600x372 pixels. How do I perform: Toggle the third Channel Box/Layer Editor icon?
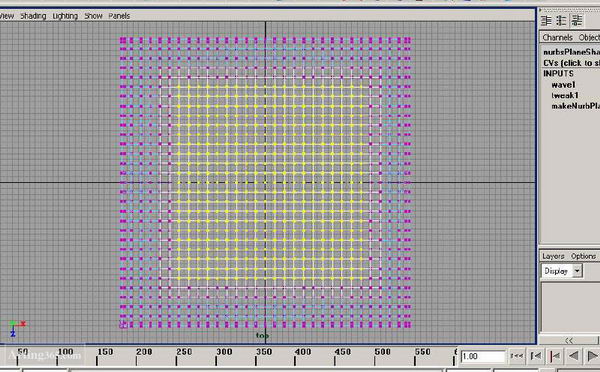point(577,20)
